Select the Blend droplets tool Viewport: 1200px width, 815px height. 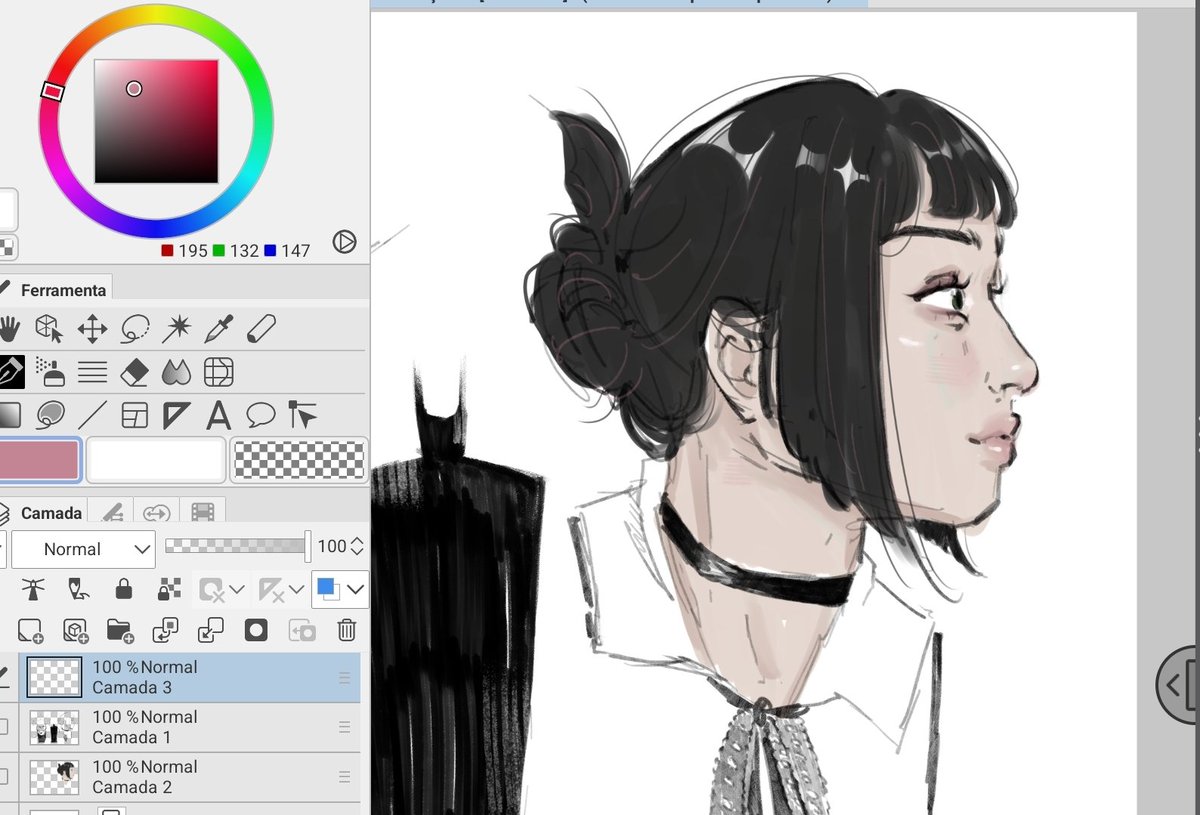coord(177,372)
